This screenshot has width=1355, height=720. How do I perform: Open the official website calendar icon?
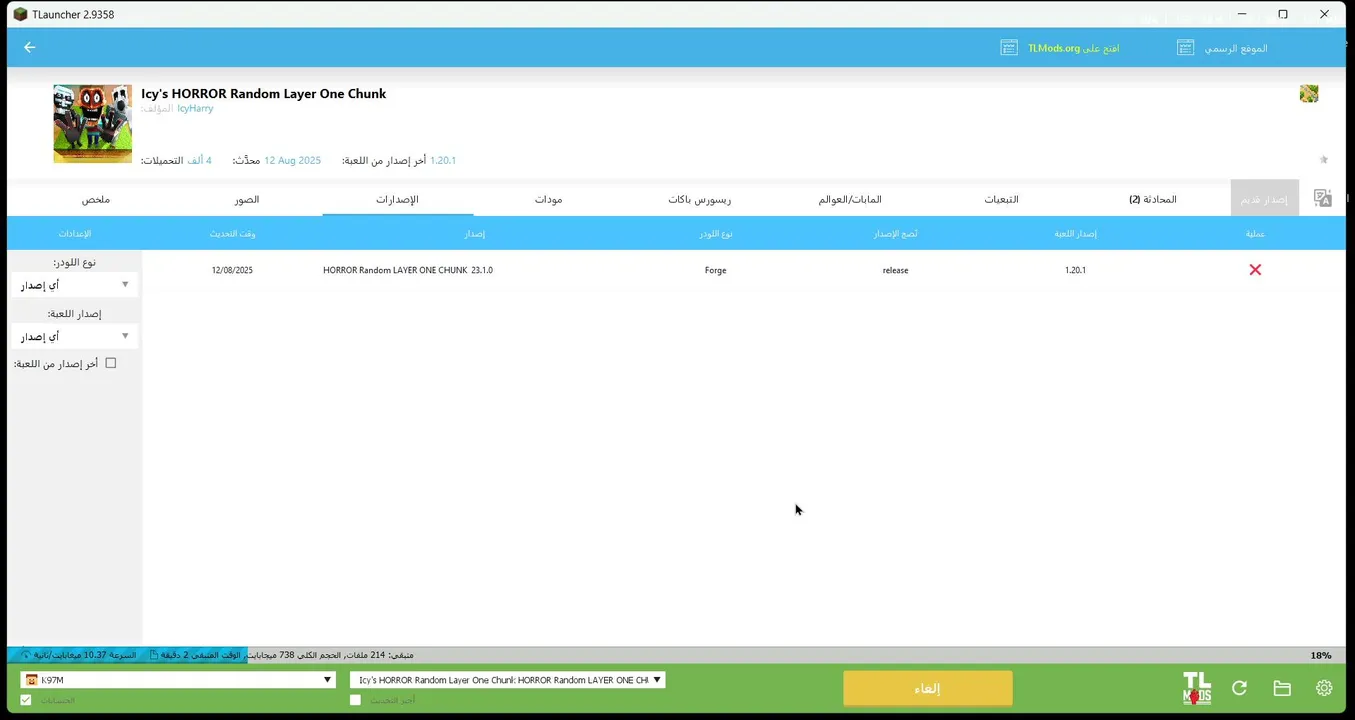1185,47
